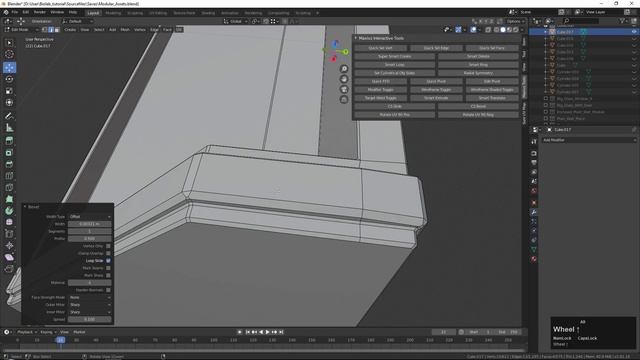The width and height of the screenshot is (640, 360).
Task: Select the Shrink/Fatten tool
Action: 9,245
